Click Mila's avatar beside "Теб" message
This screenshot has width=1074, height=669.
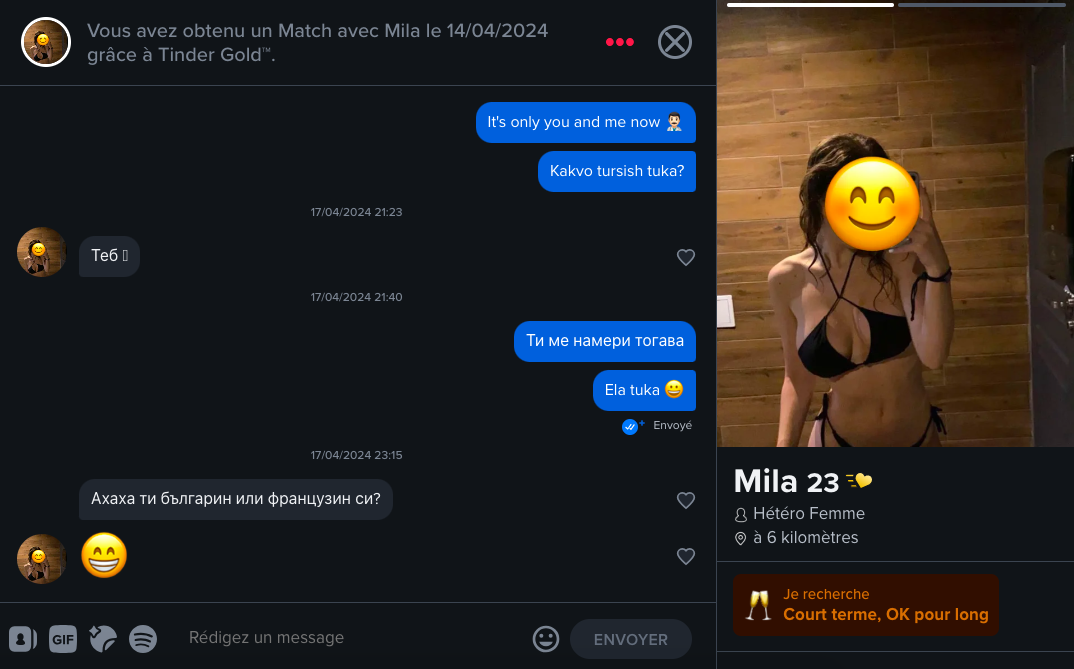42,252
